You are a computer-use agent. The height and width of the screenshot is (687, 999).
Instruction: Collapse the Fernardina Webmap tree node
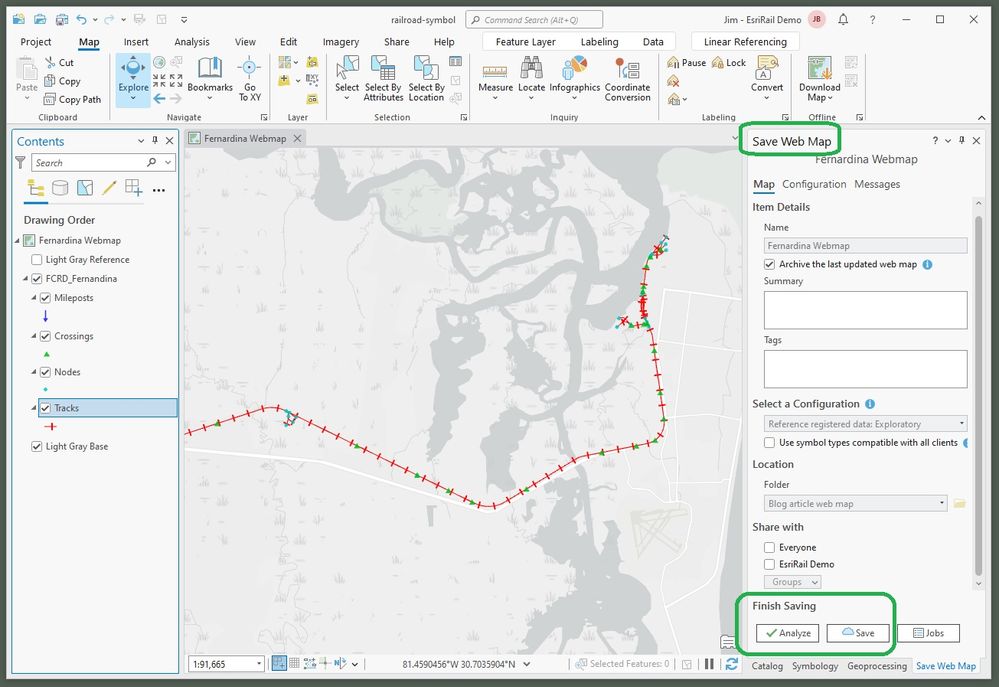click(x=17, y=240)
